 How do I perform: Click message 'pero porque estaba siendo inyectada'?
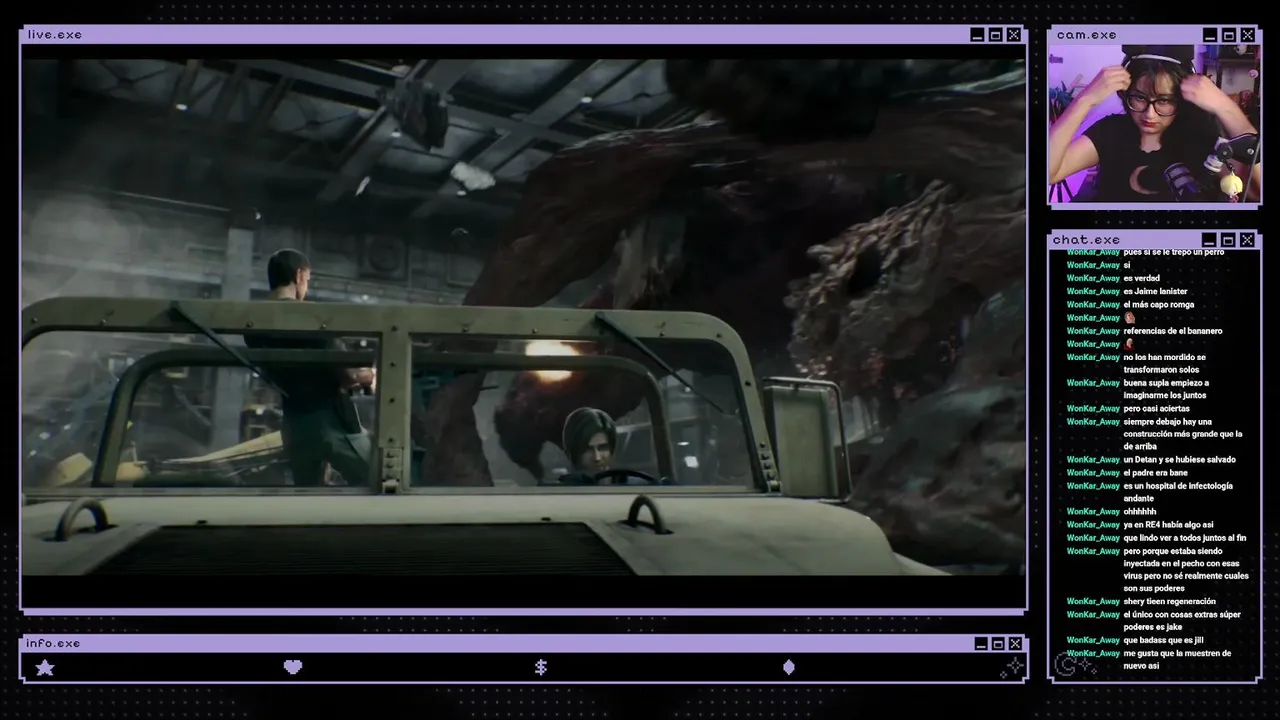pyautogui.click(x=1186, y=569)
